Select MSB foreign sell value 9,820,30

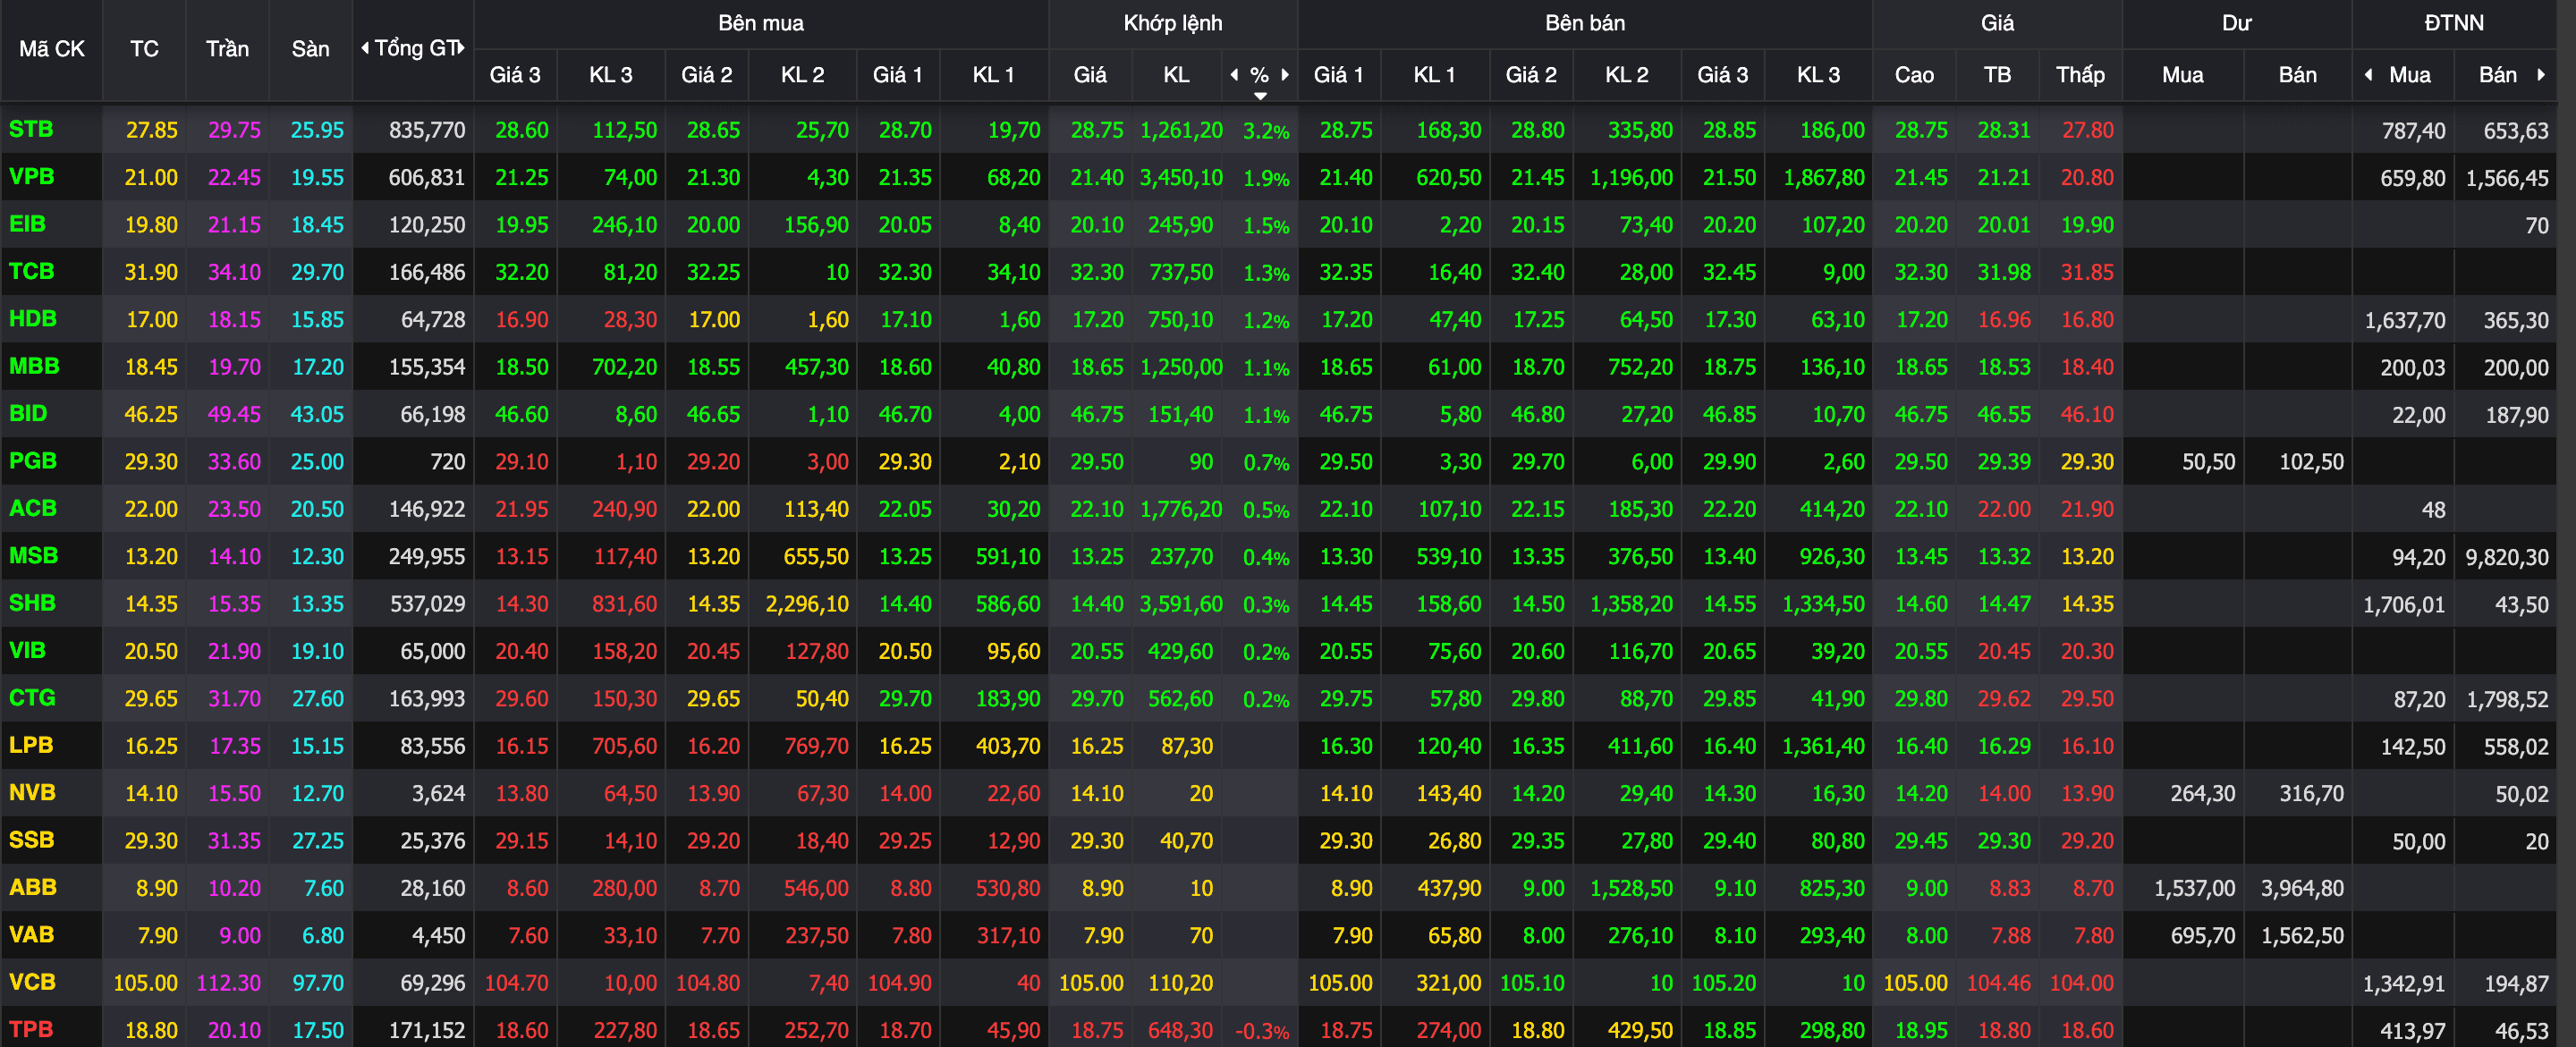pyautogui.click(x=2507, y=557)
